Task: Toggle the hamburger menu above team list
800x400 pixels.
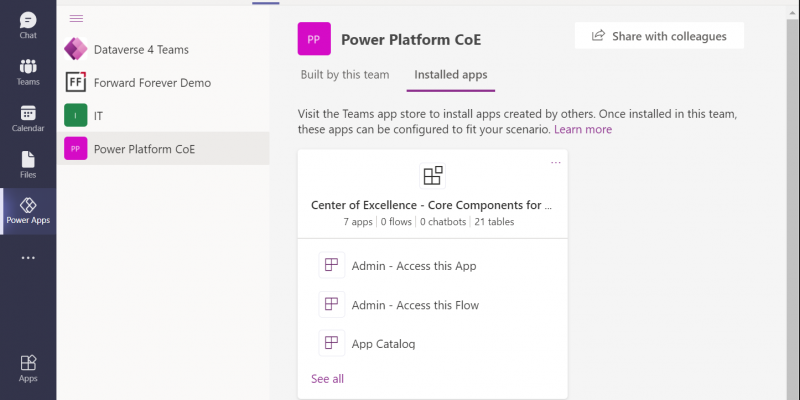Action: coord(76,19)
